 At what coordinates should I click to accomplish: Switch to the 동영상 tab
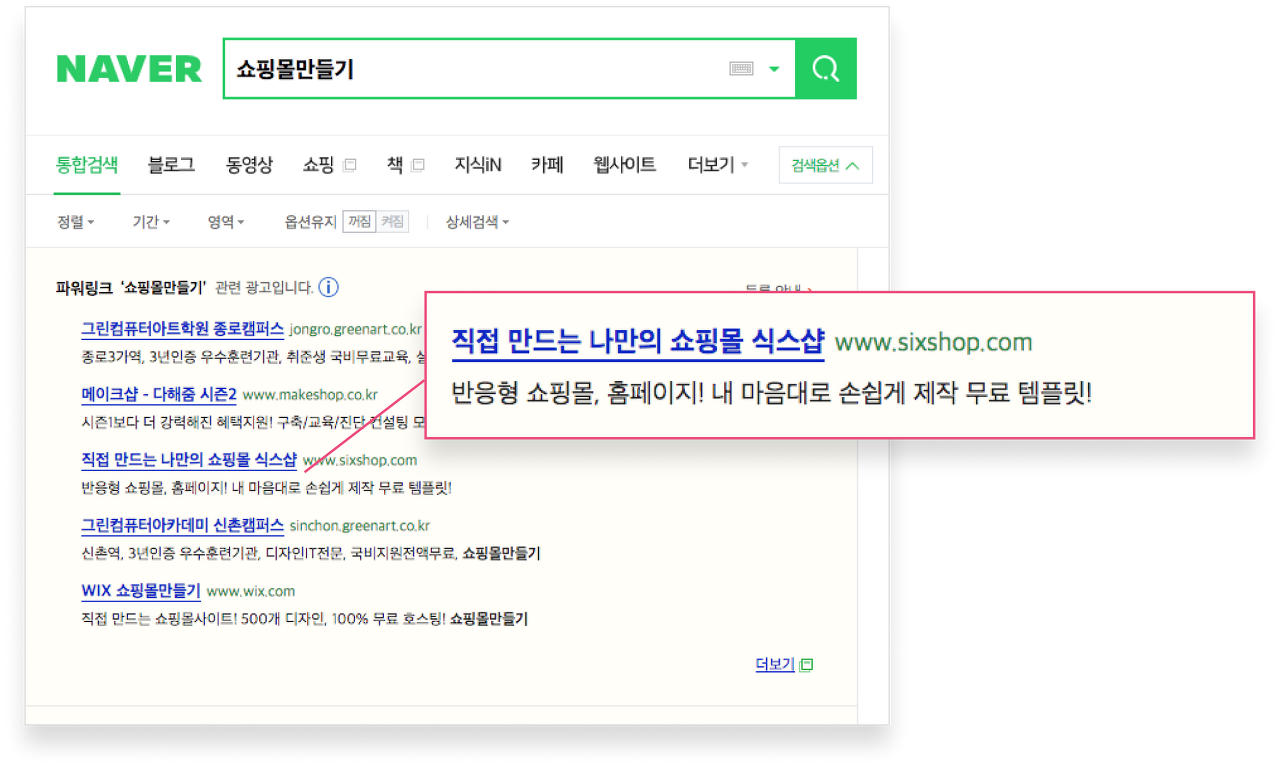(x=249, y=165)
